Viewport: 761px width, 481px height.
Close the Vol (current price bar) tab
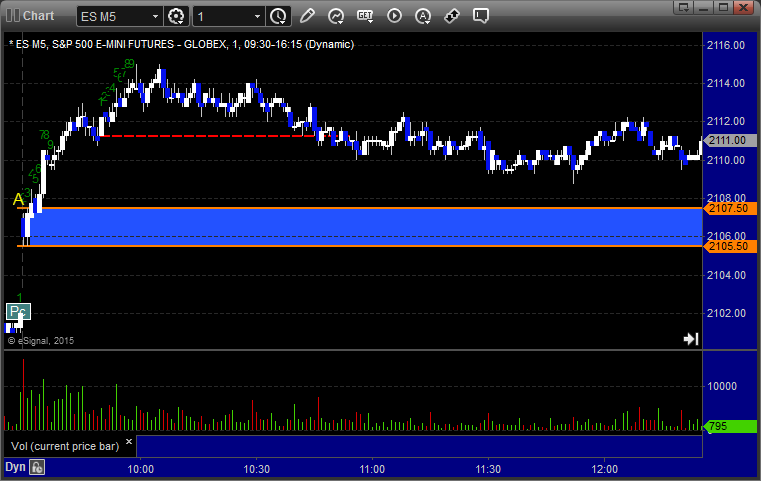coord(129,440)
